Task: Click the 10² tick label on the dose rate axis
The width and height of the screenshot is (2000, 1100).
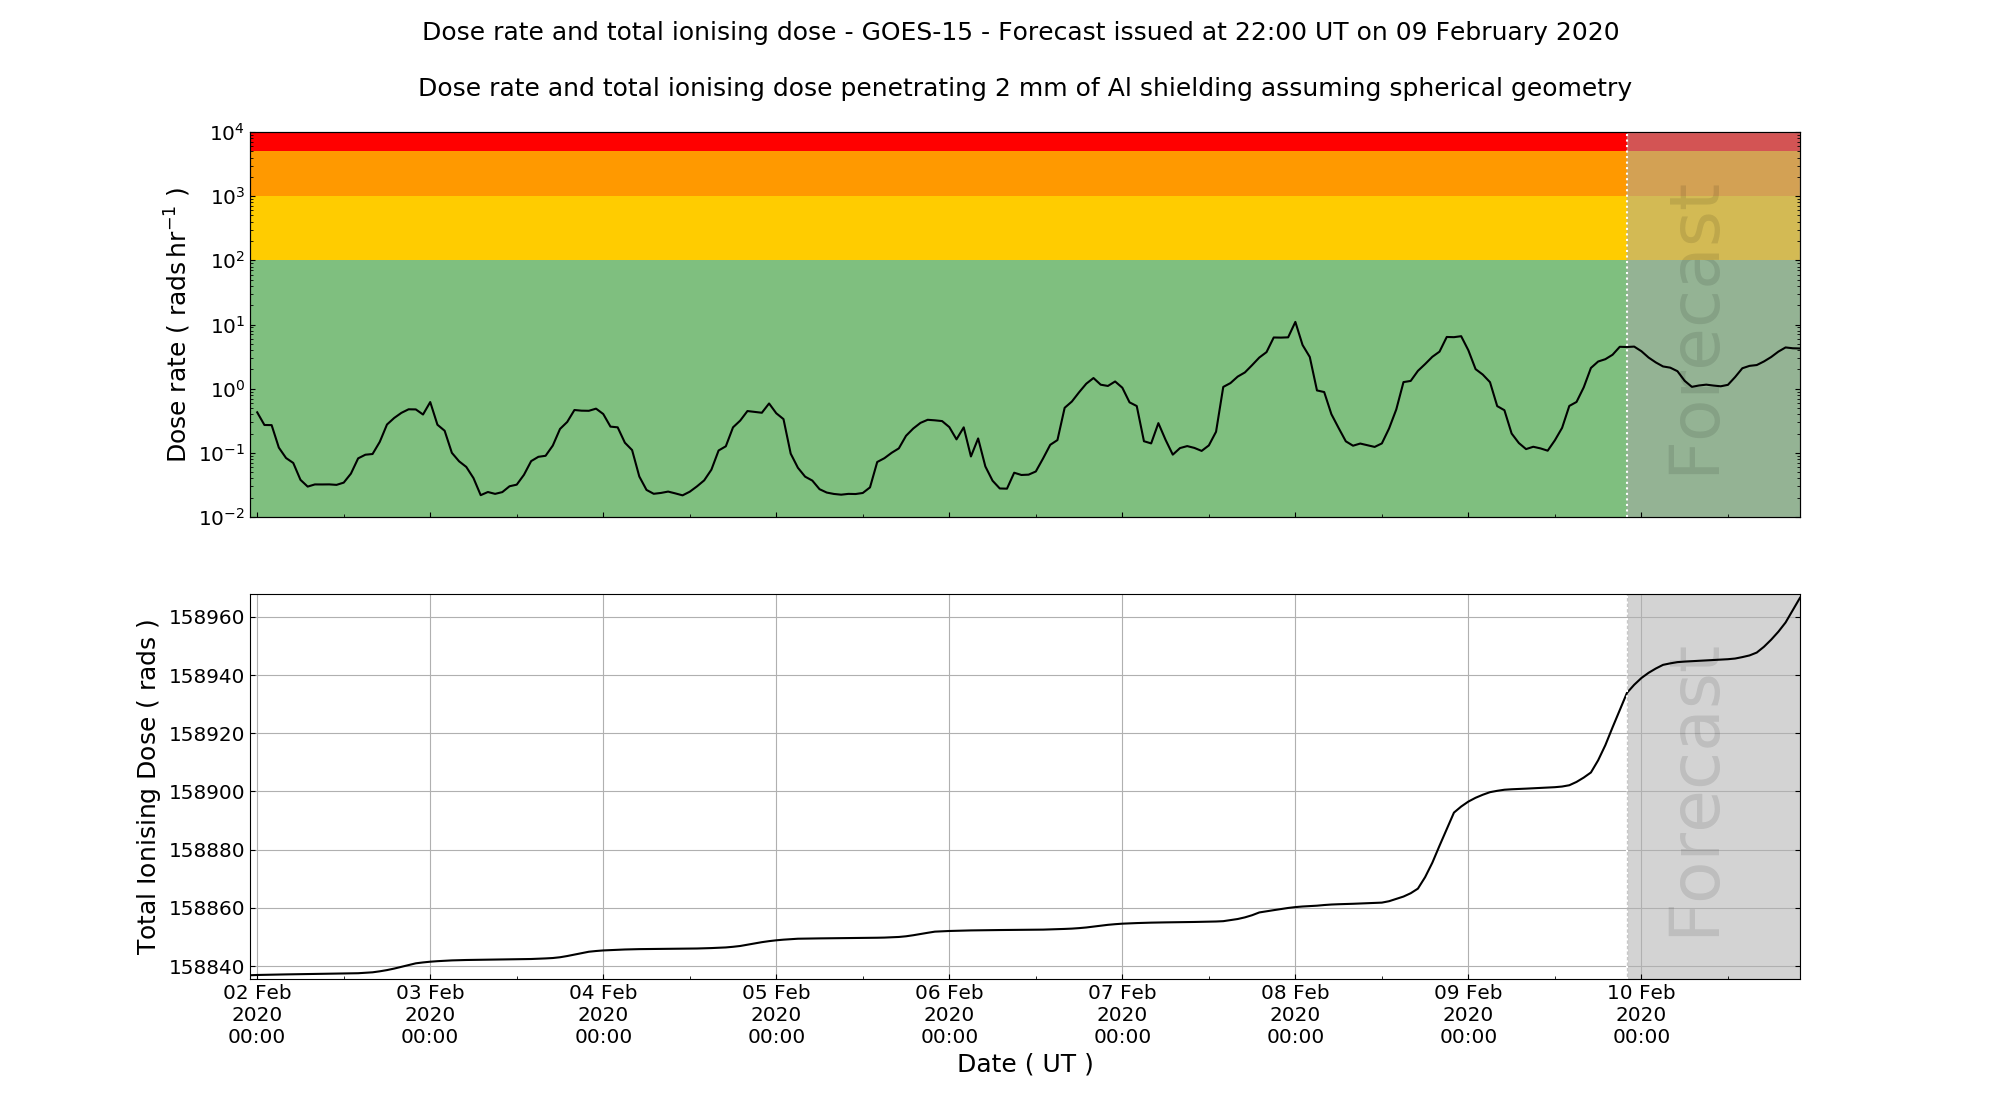Action: (x=227, y=261)
